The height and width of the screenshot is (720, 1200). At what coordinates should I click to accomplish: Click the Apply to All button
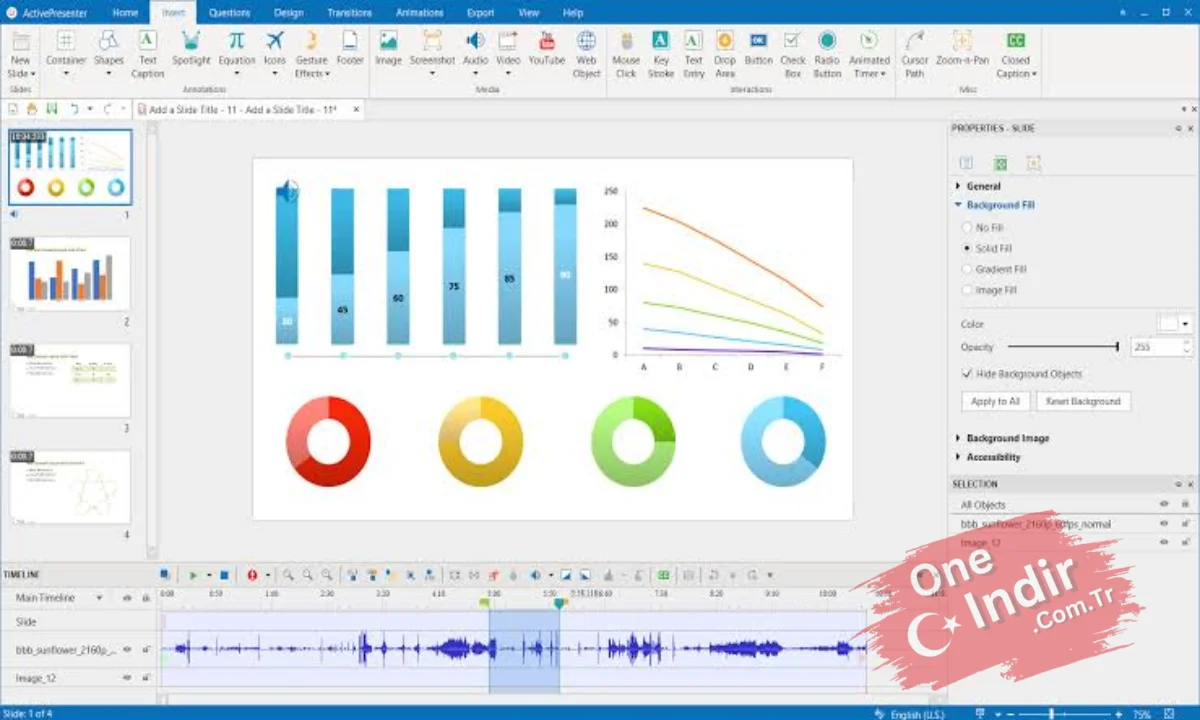point(995,401)
